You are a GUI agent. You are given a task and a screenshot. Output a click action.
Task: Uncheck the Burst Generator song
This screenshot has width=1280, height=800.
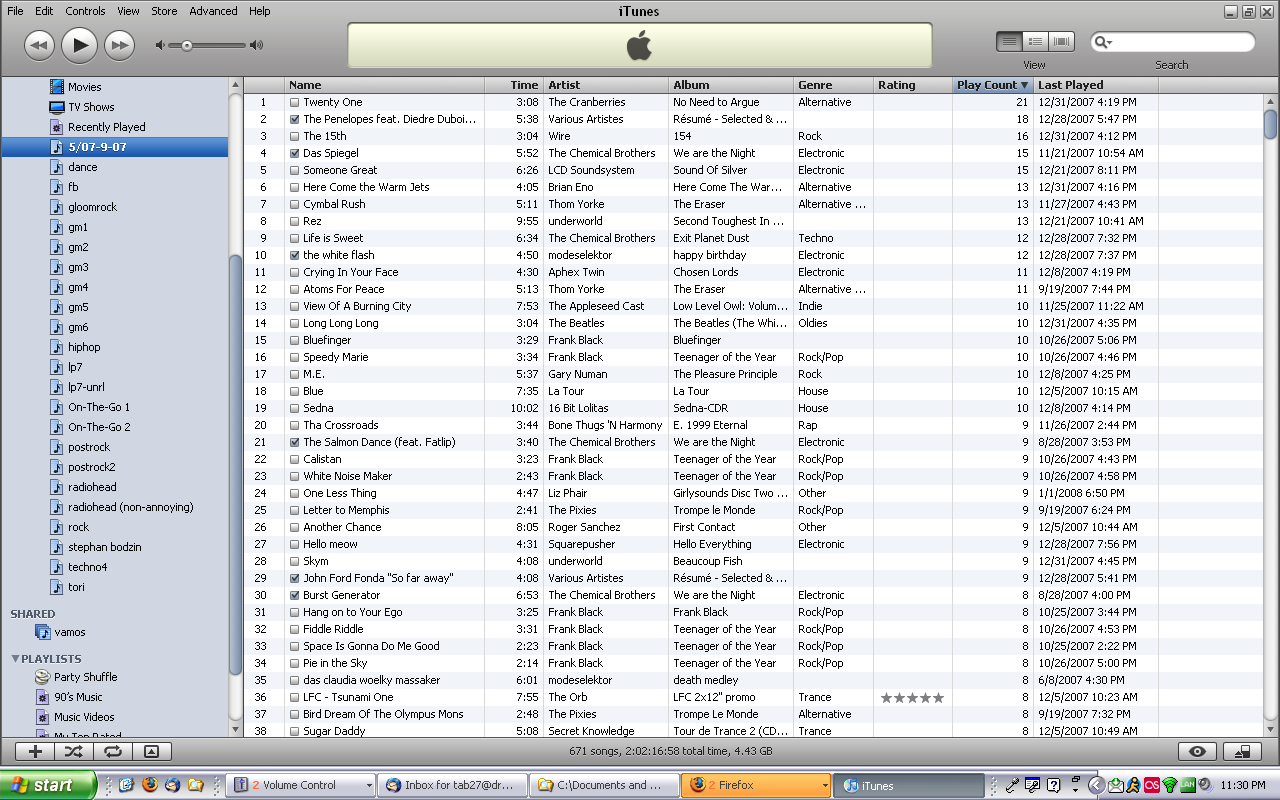(295, 595)
